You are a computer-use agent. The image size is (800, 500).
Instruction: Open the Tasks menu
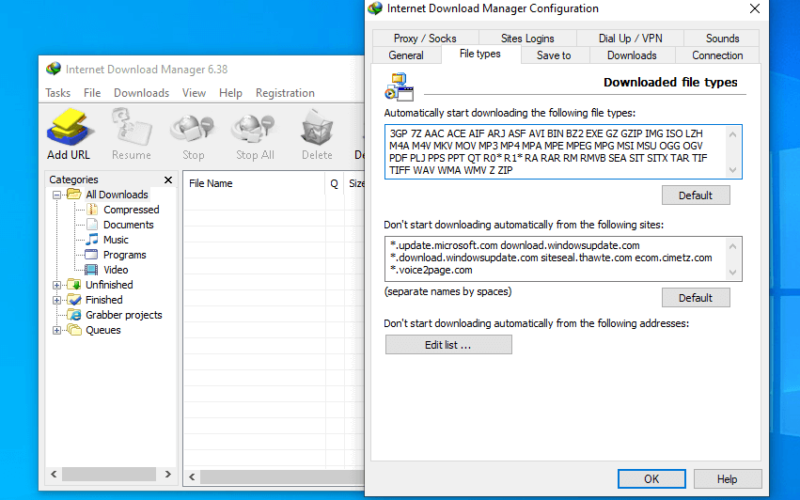click(58, 93)
